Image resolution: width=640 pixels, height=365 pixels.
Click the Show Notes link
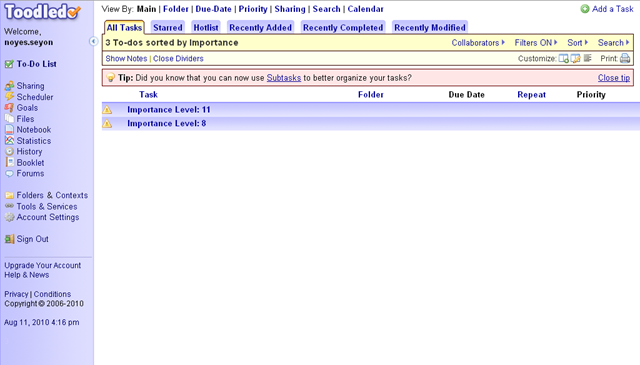126,58
